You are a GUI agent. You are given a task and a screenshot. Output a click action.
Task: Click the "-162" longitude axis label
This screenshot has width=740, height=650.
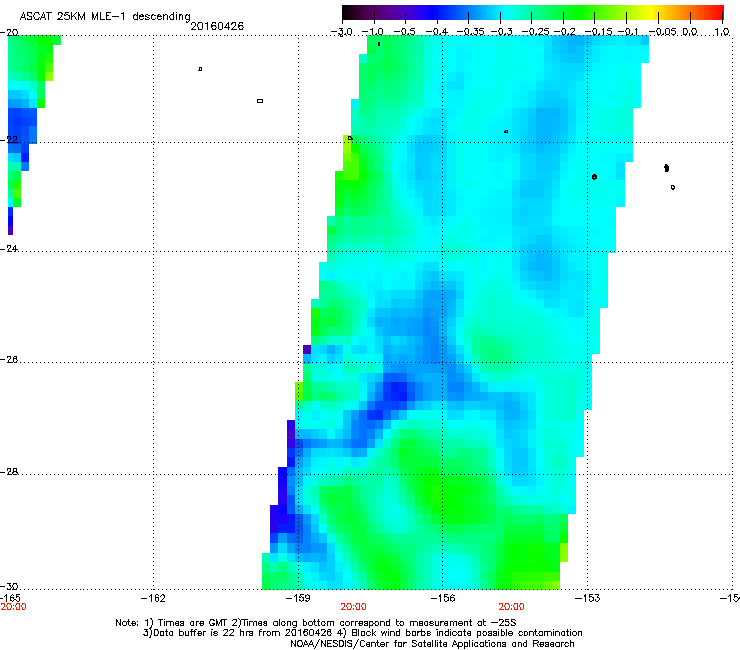click(x=153, y=598)
